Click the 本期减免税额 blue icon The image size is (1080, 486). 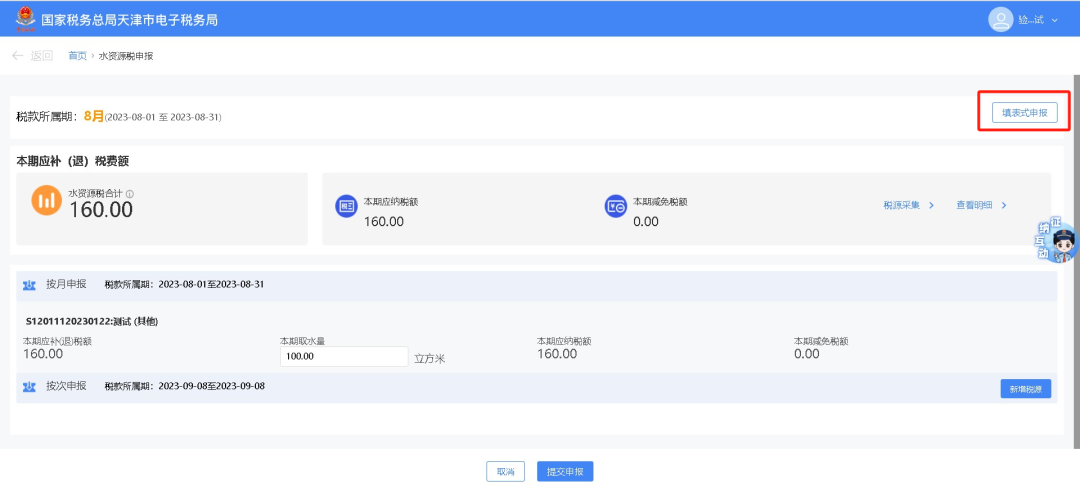(615, 206)
